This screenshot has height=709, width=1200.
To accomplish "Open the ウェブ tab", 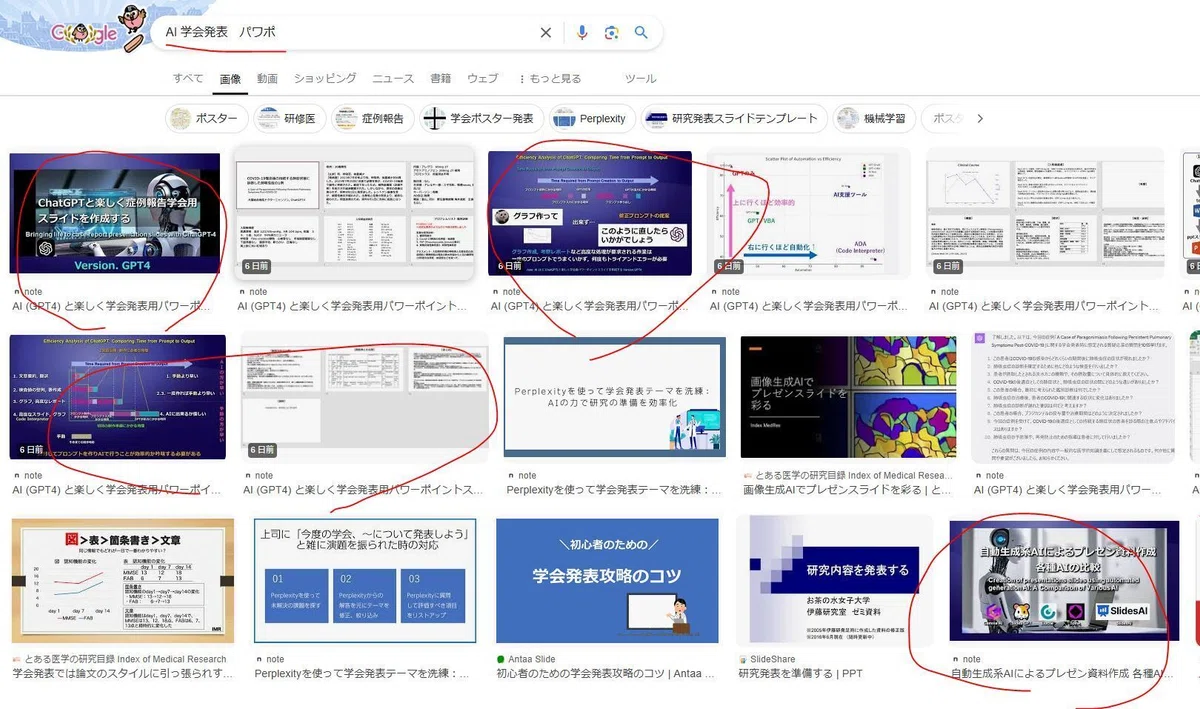I will [x=482, y=79].
